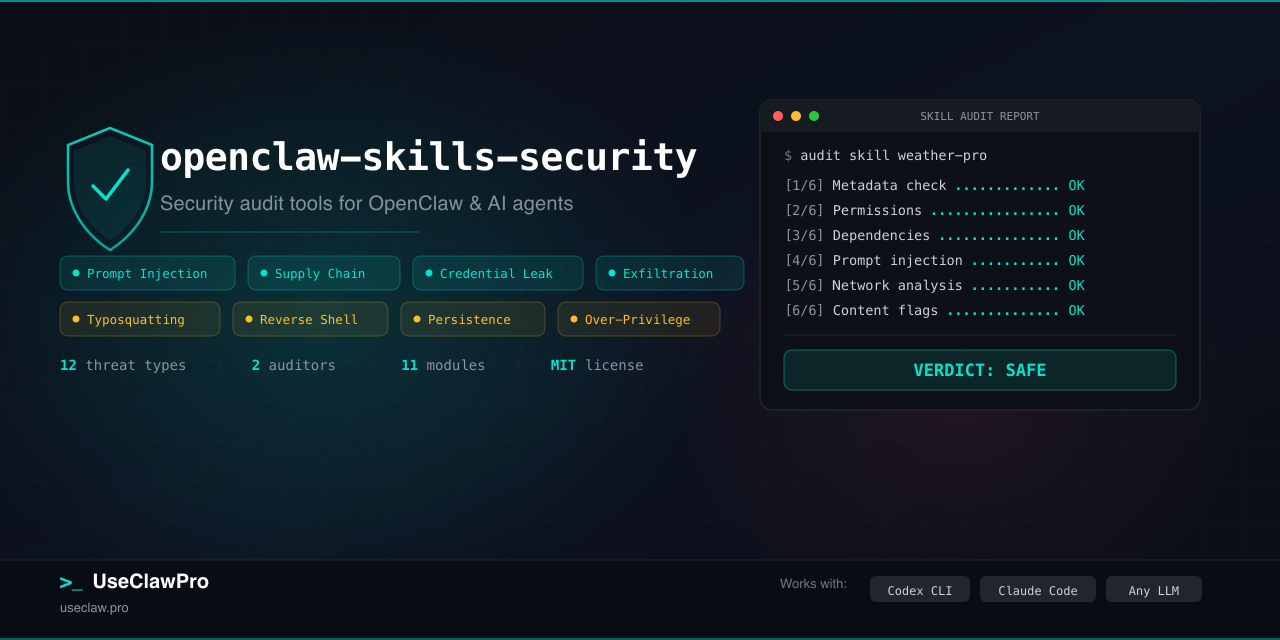Select the Credential Leak threat chip
This screenshot has width=1280, height=640.
(x=497, y=272)
